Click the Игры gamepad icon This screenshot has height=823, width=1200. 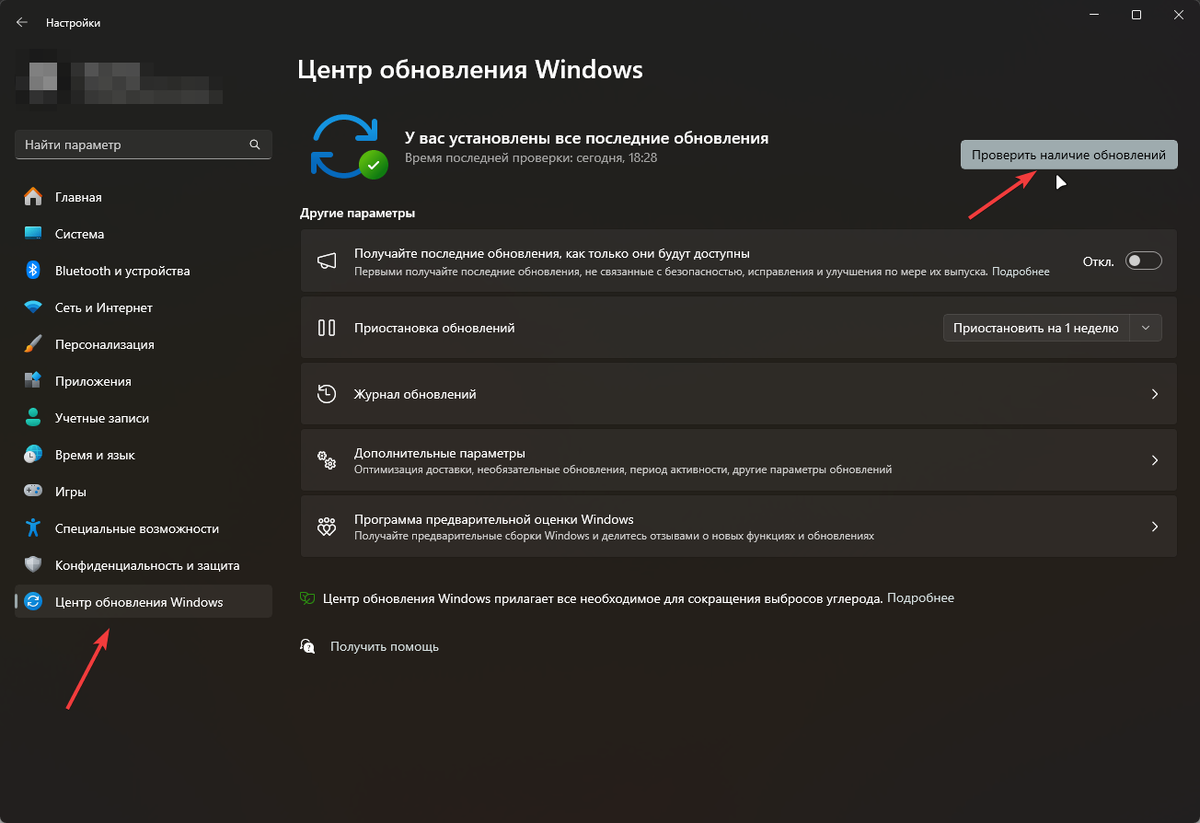pyautogui.click(x=33, y=492)
